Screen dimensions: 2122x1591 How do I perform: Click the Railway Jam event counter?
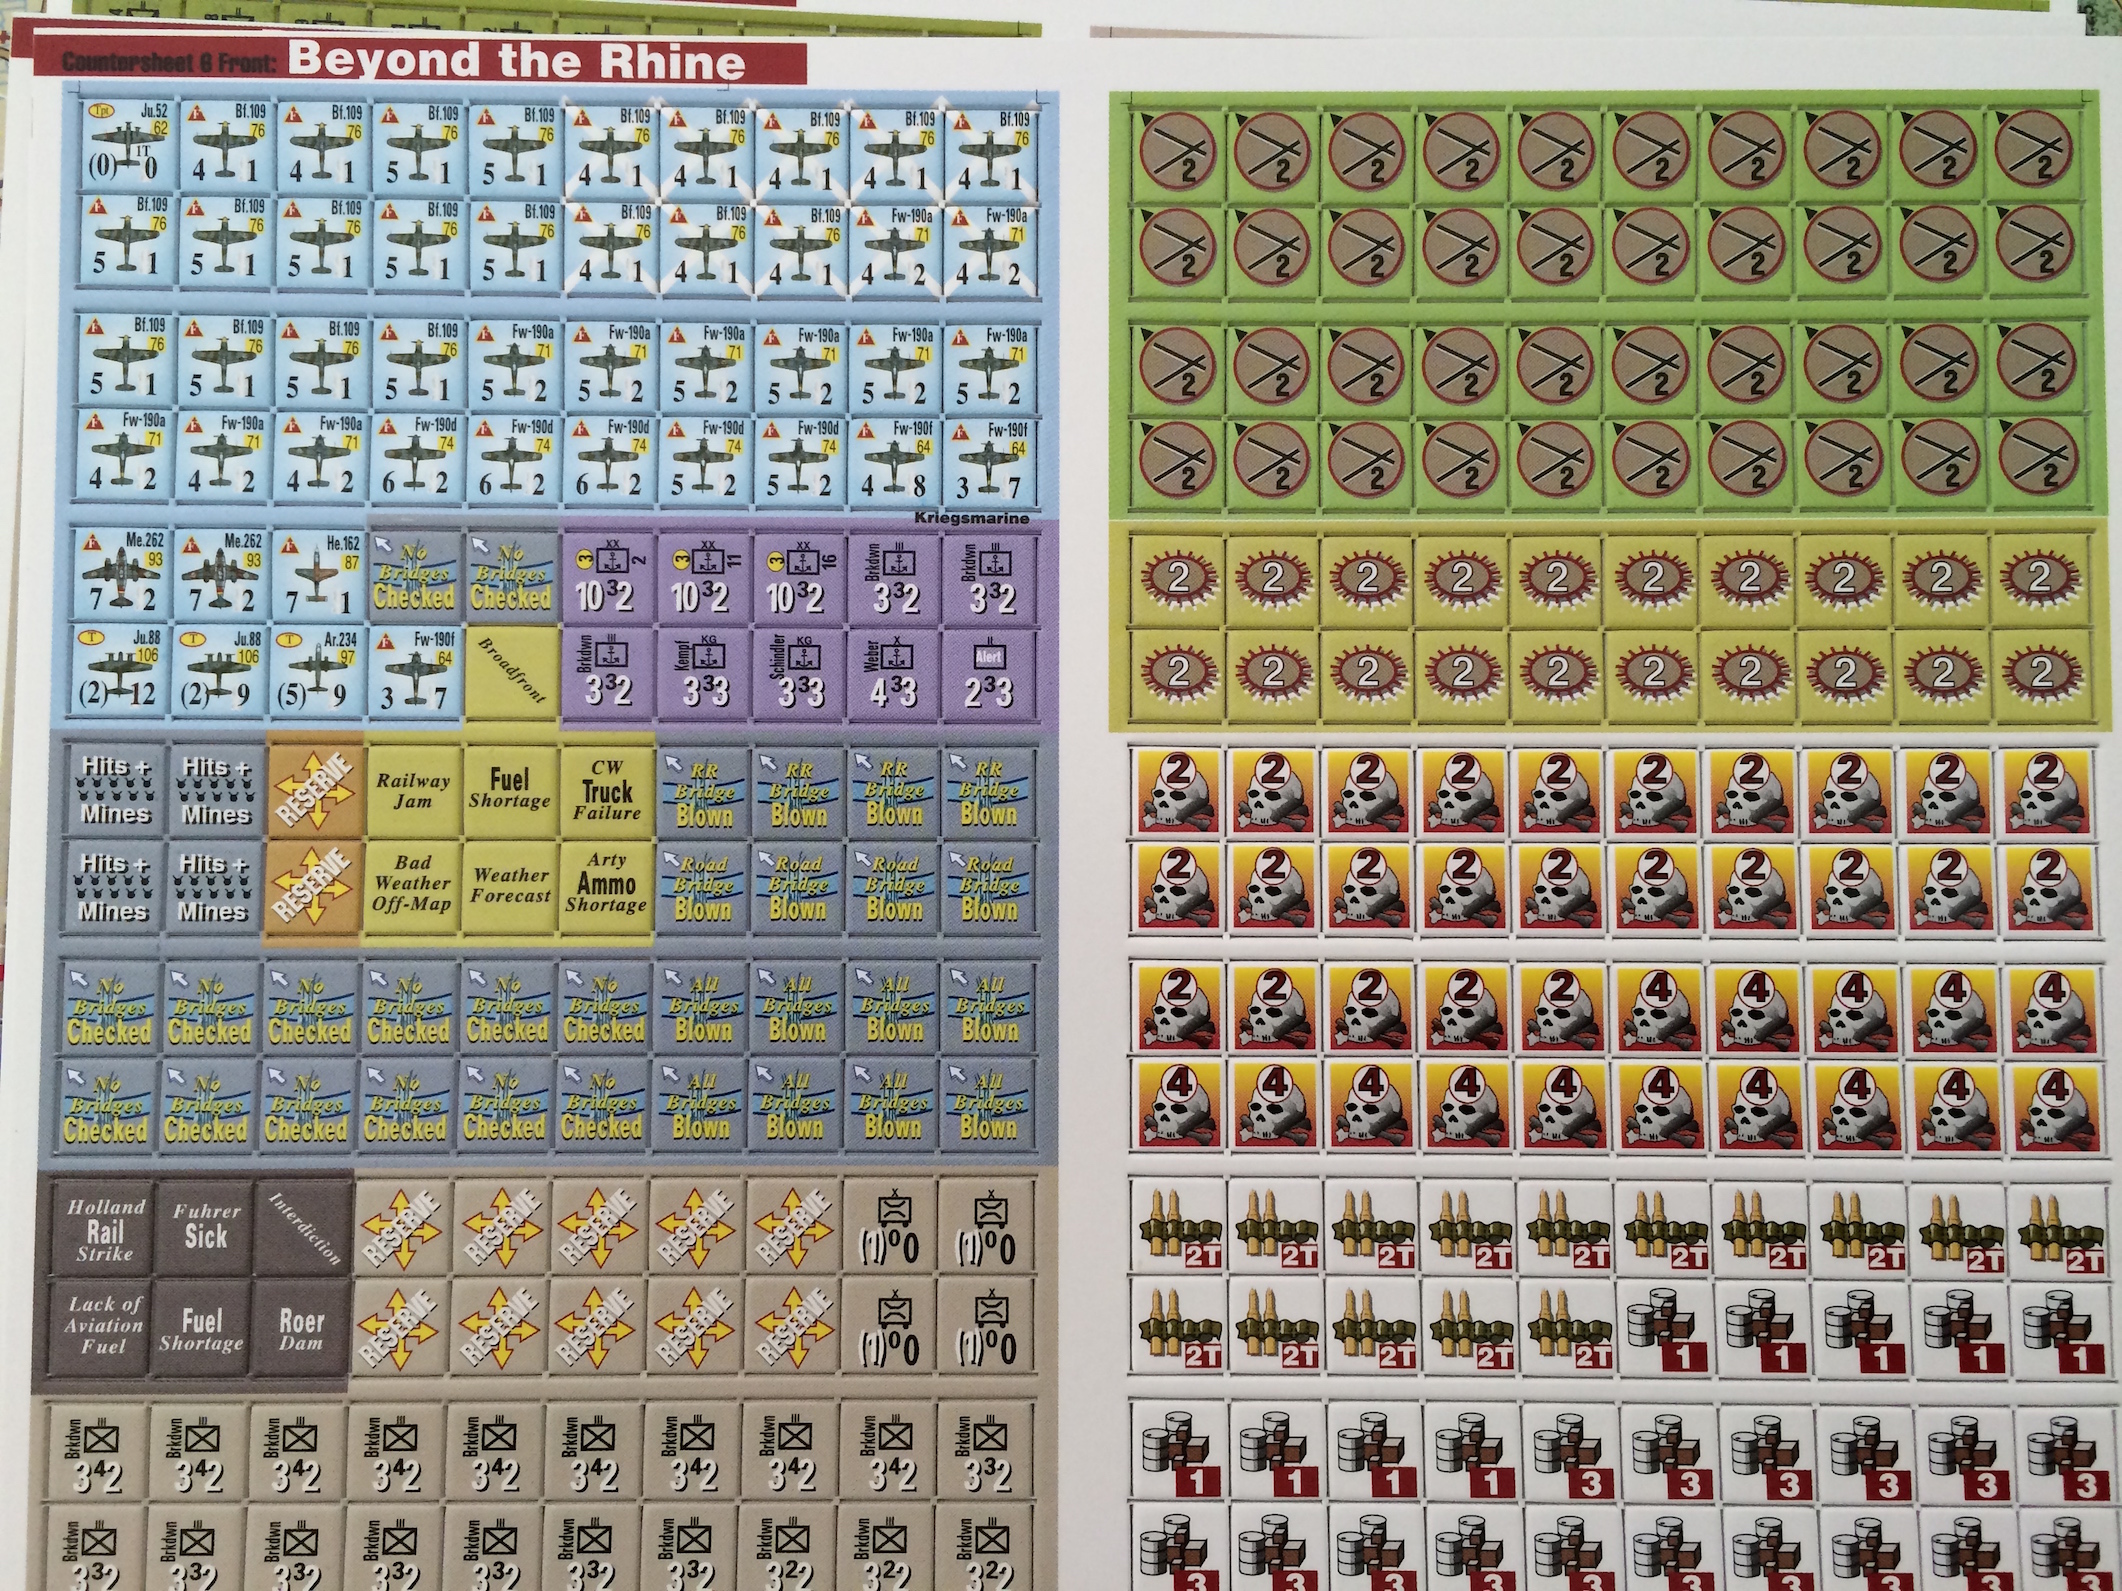click(x=412, y=790)
